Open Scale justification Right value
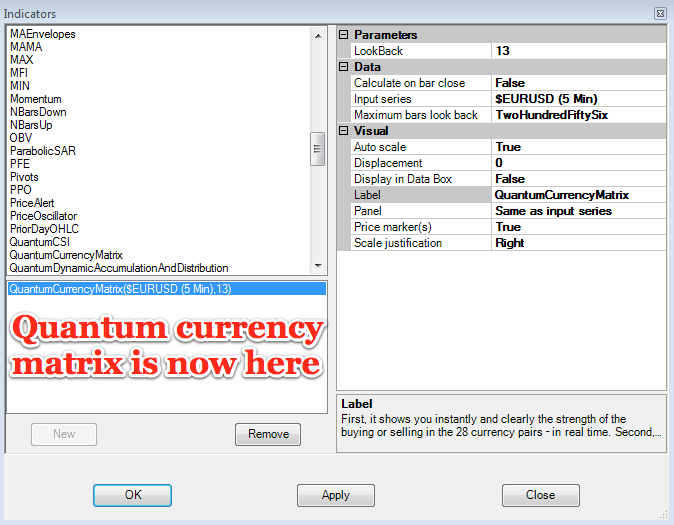 click(579, 243)
